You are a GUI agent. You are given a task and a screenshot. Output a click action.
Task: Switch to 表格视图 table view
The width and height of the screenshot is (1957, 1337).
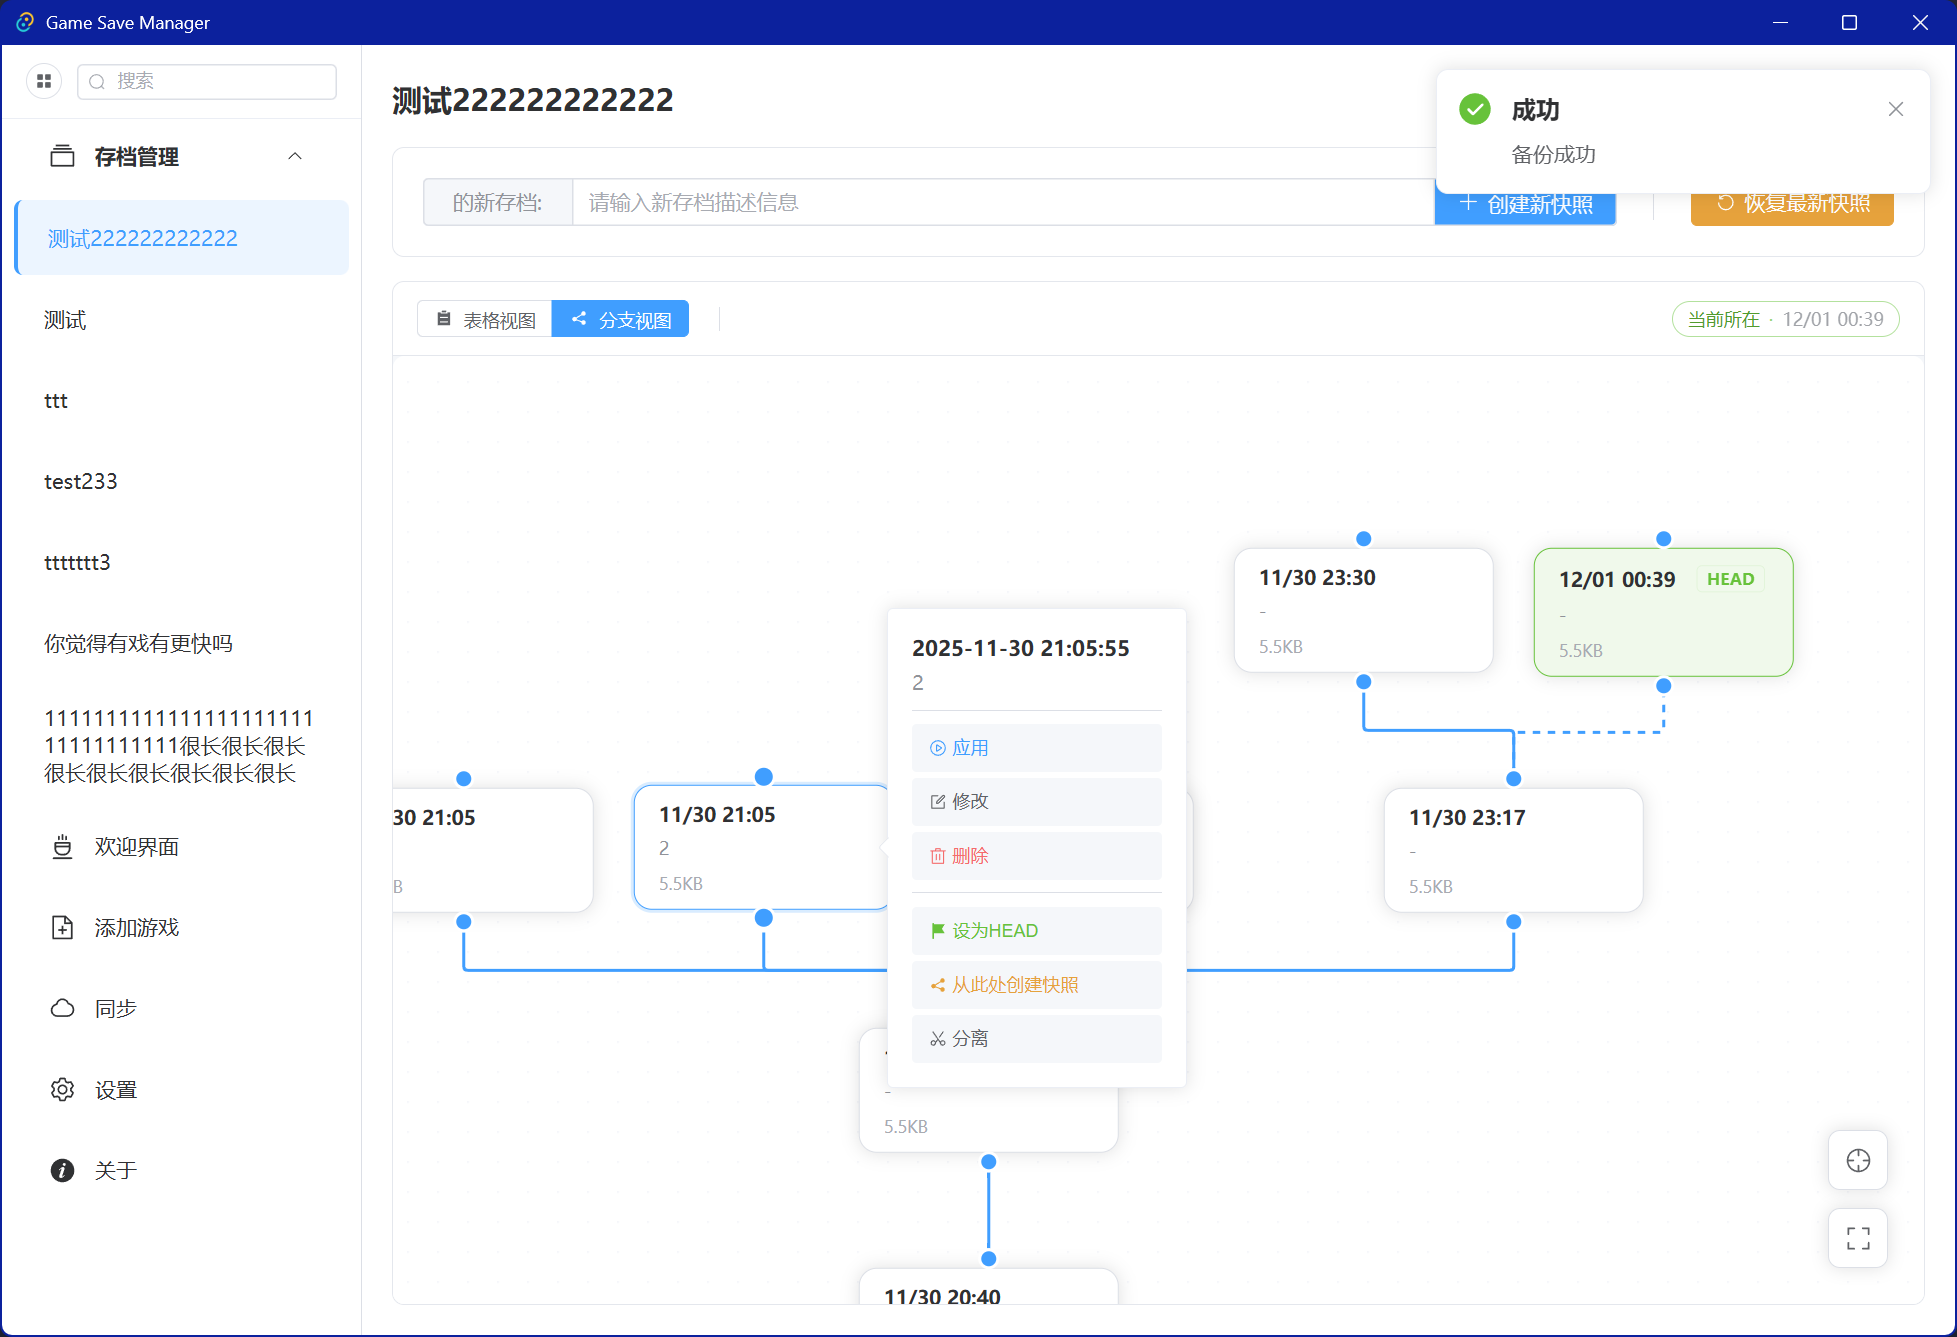(485, 319)
